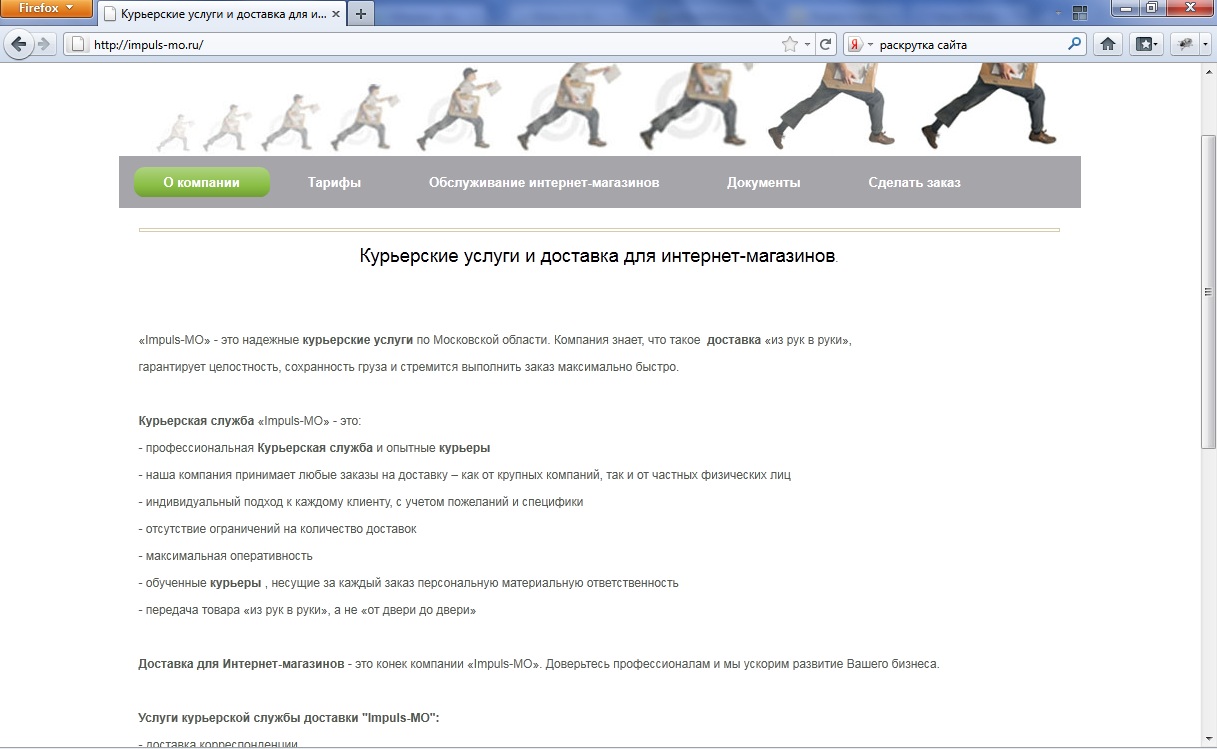The width and height of the screenshot is (1217, 749).
Task: Reload the current page
Action: [x=825, y=44]
